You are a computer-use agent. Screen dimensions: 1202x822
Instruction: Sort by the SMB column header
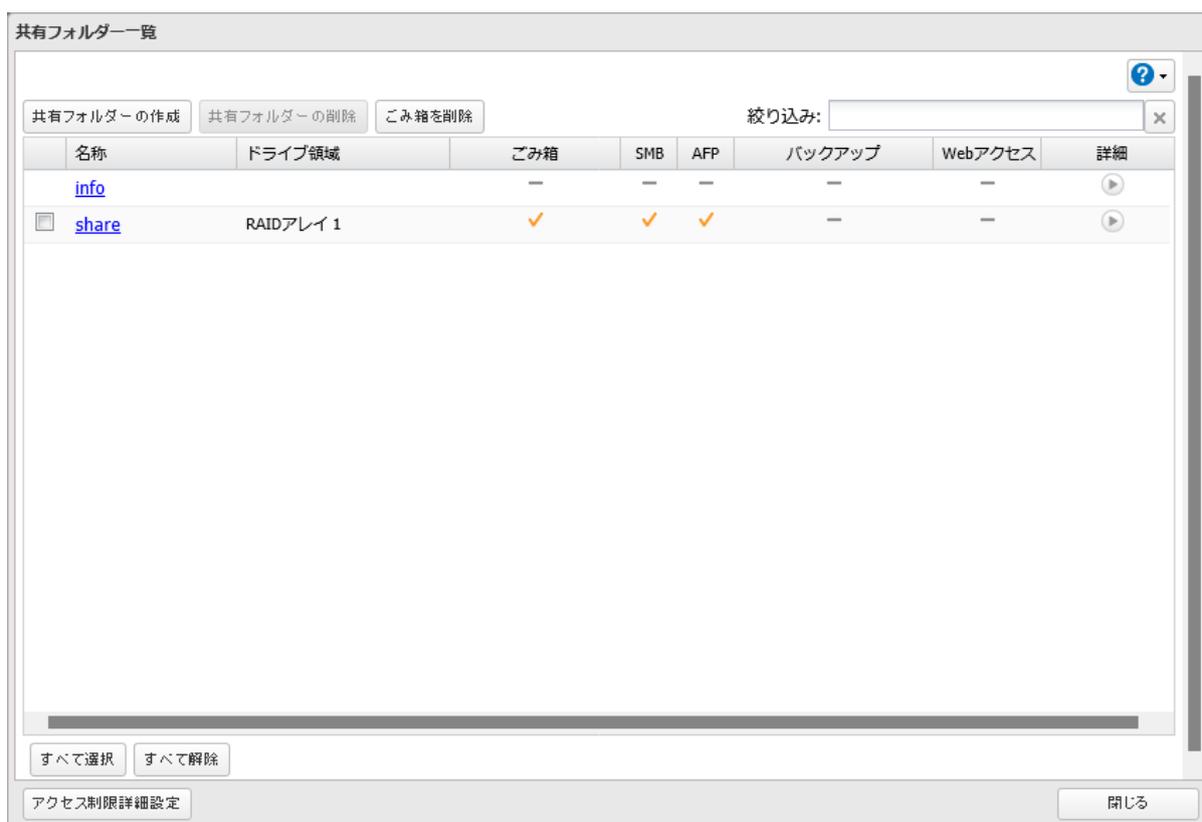tap(651, 152)
